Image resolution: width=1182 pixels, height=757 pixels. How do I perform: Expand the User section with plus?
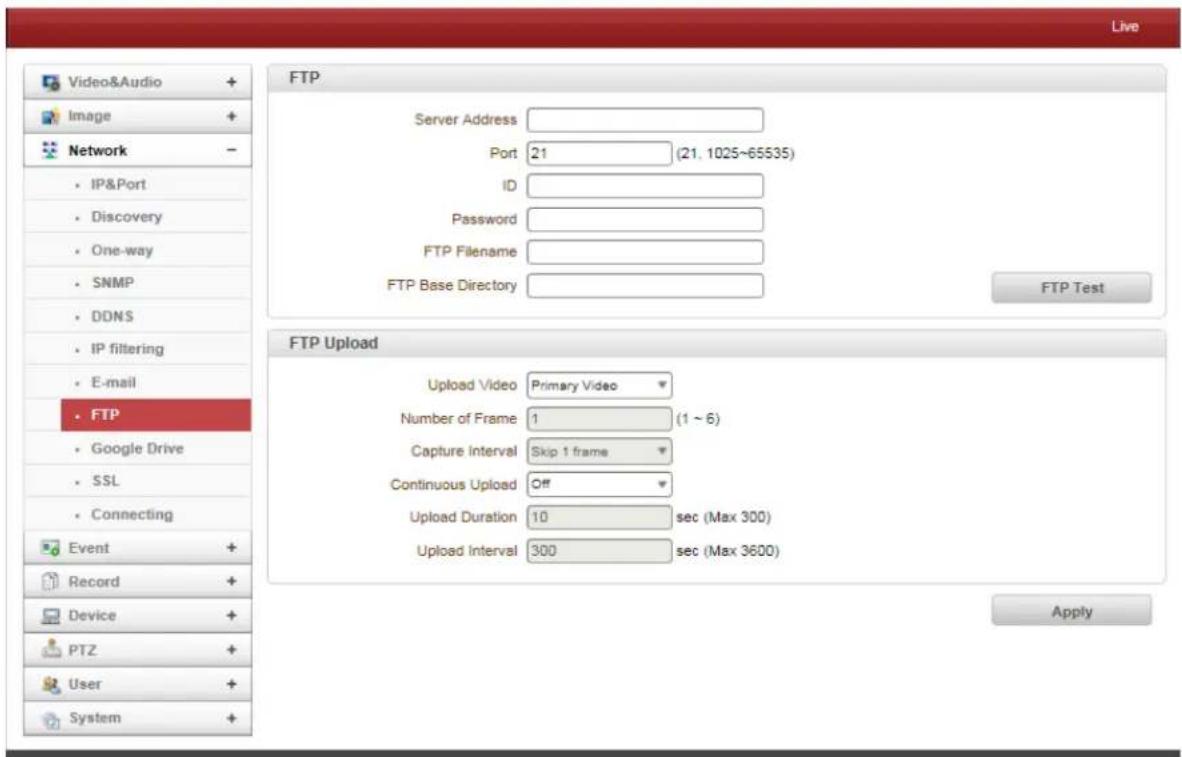pos(231,685)
